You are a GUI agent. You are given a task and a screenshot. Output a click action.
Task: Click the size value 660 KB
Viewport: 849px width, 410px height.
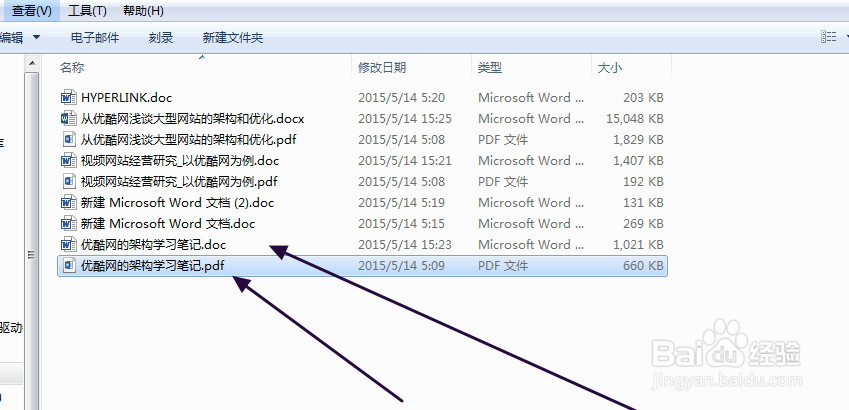point(643,265)
